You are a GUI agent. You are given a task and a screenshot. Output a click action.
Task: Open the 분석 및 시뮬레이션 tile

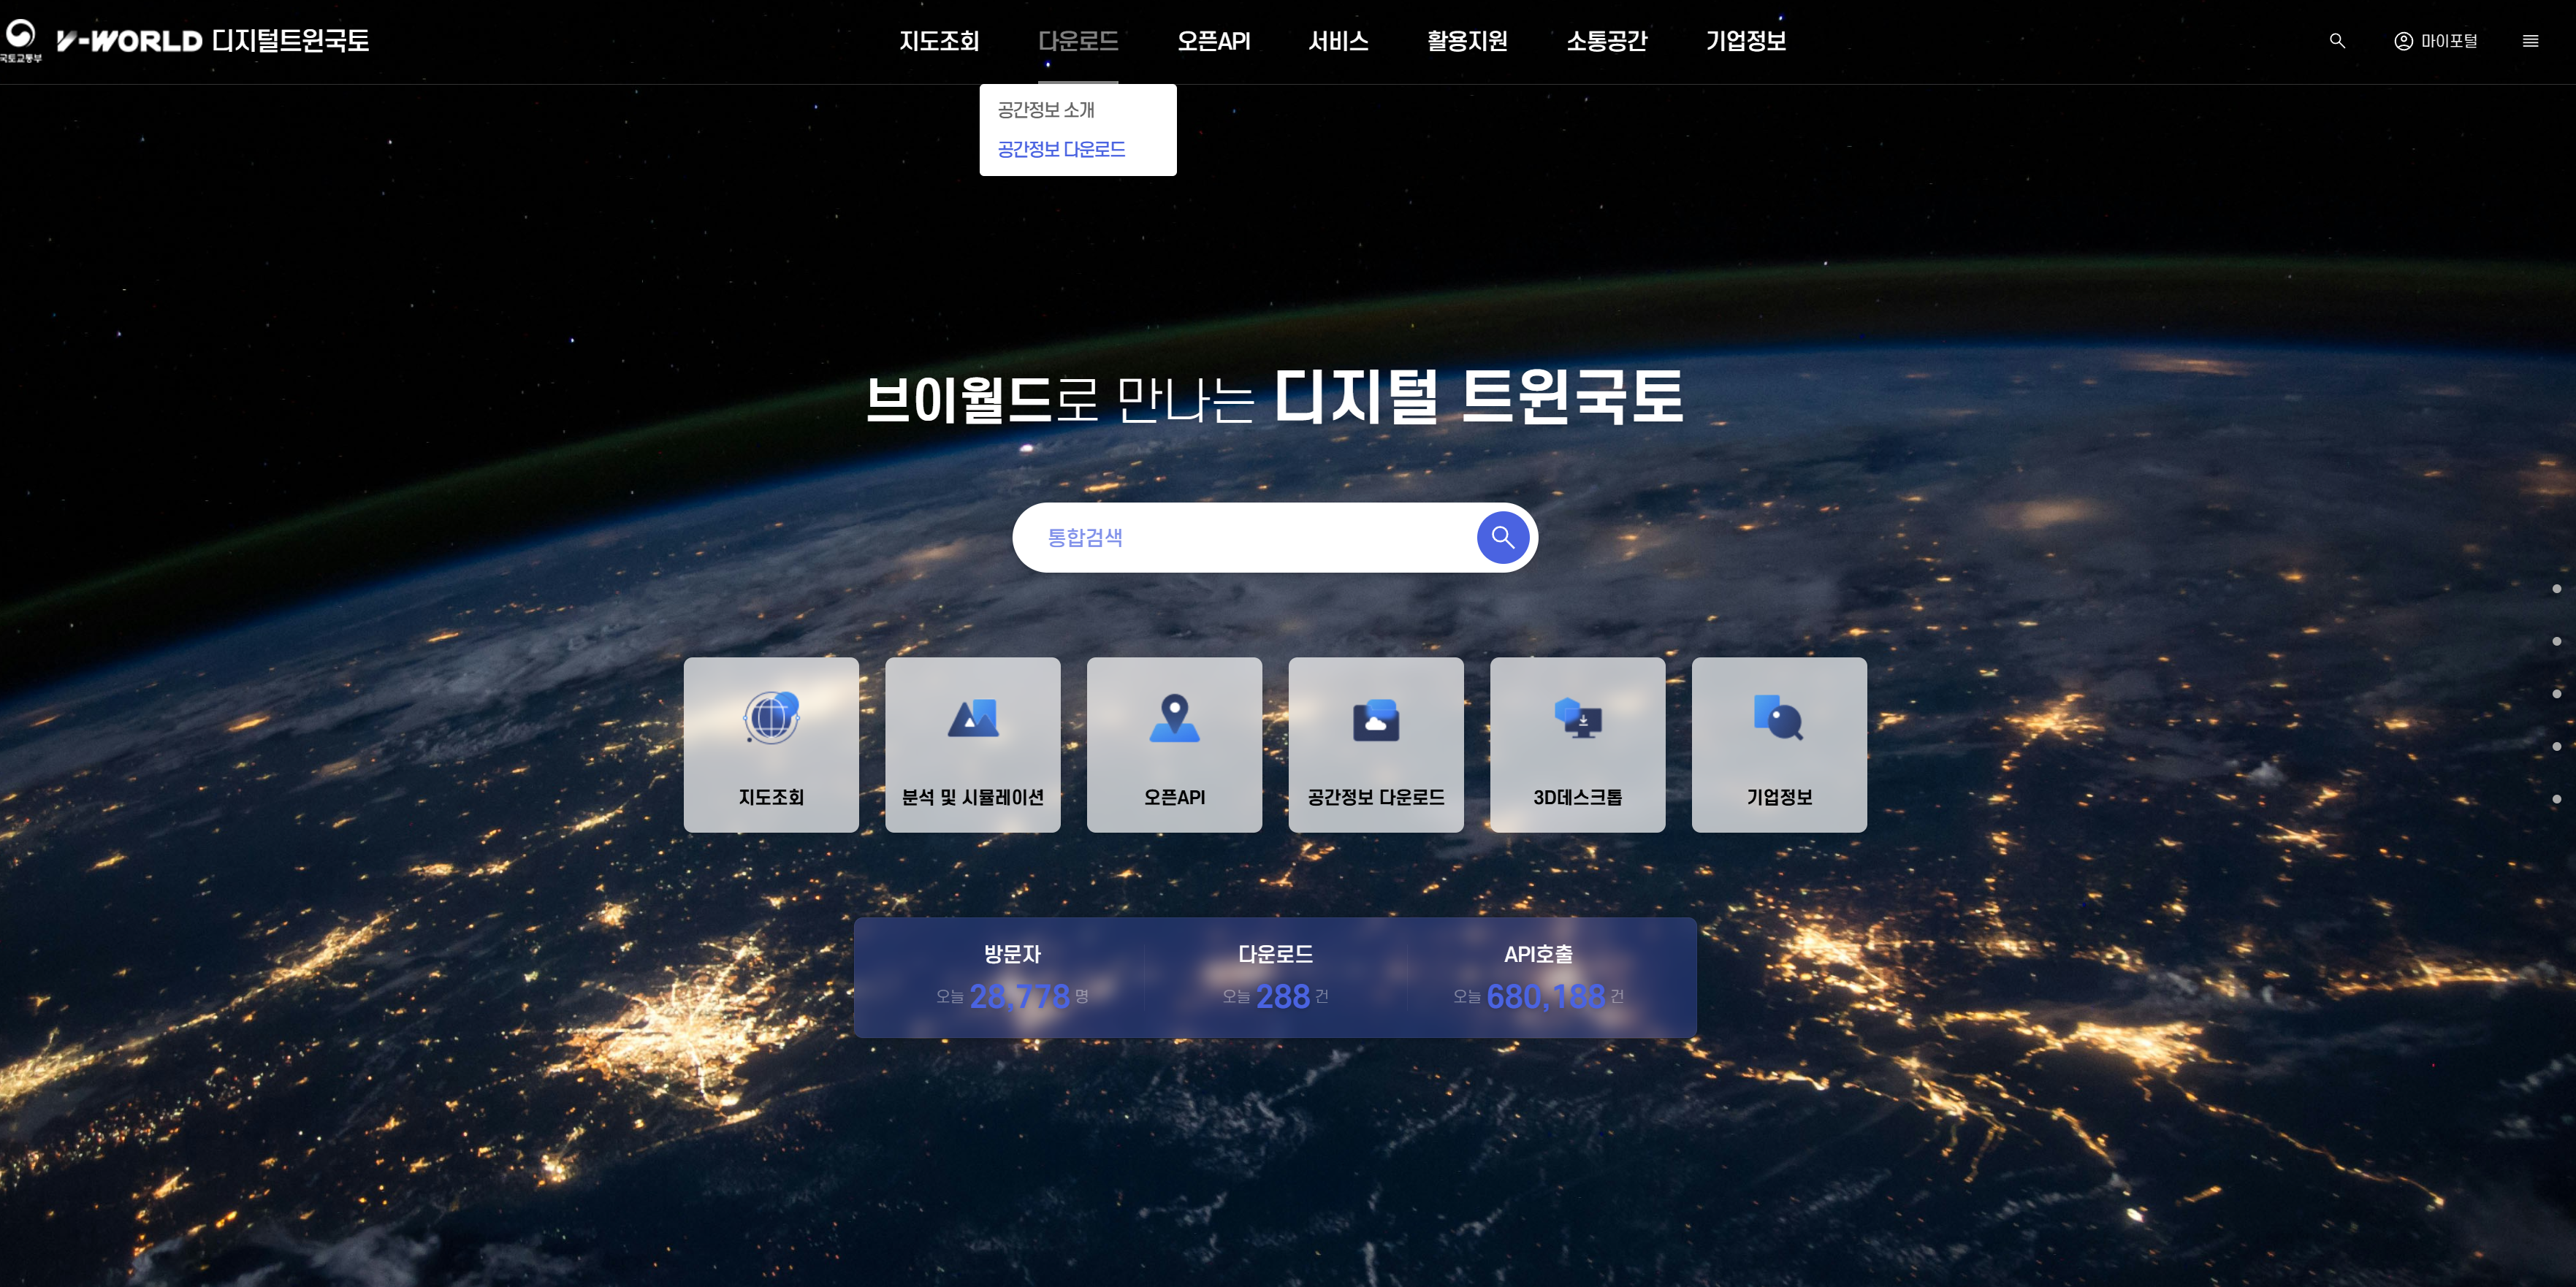(972, 744)
